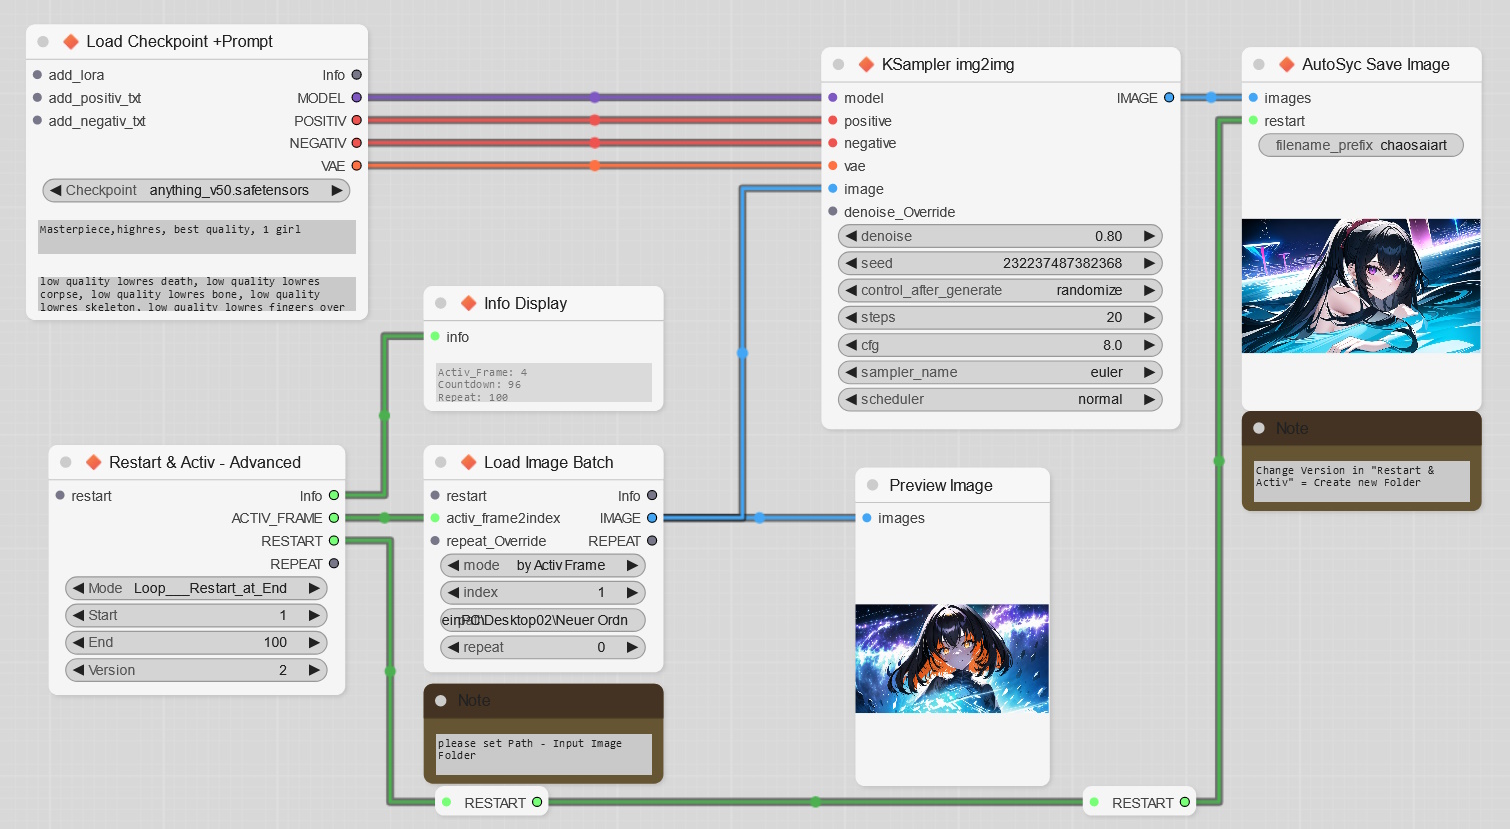Increase the steps value with right arrow

tap(1149, 317)
